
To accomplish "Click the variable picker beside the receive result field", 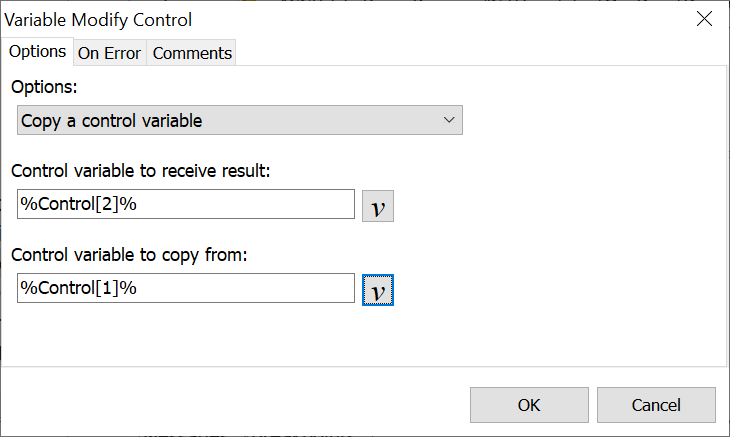I will pyautogui.click(x=378, y=205).
